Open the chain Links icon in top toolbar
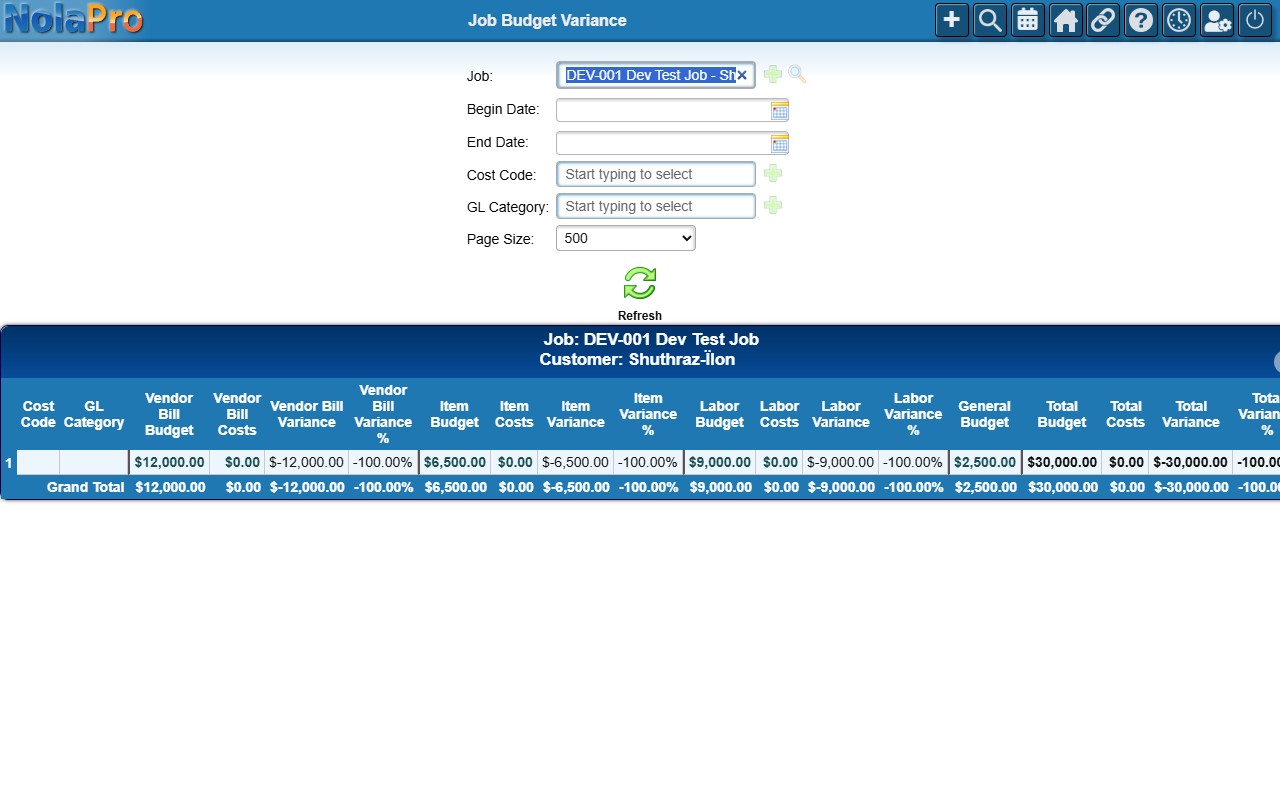This screenshot has width=1280, height=800. point(1103,20)
